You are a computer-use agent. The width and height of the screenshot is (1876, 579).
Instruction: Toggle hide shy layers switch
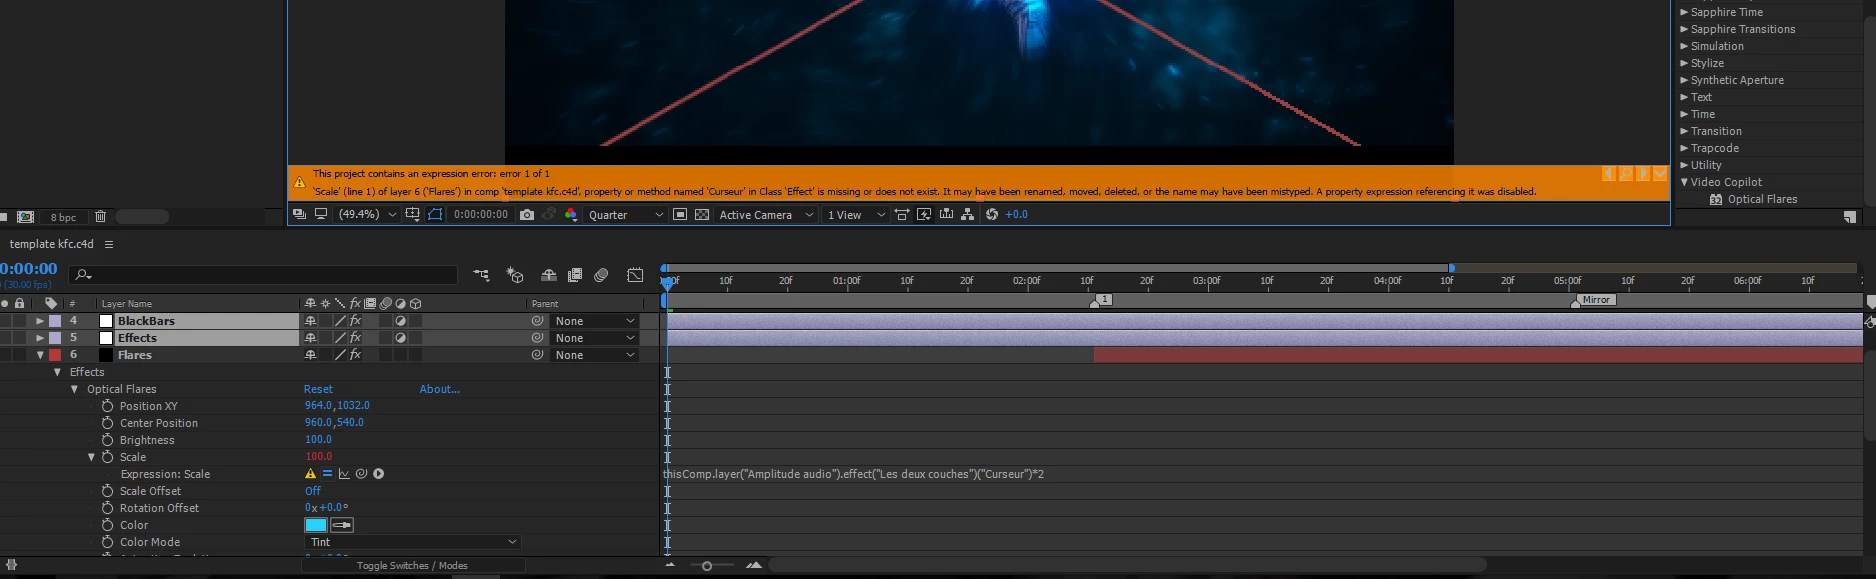point(549,275)
